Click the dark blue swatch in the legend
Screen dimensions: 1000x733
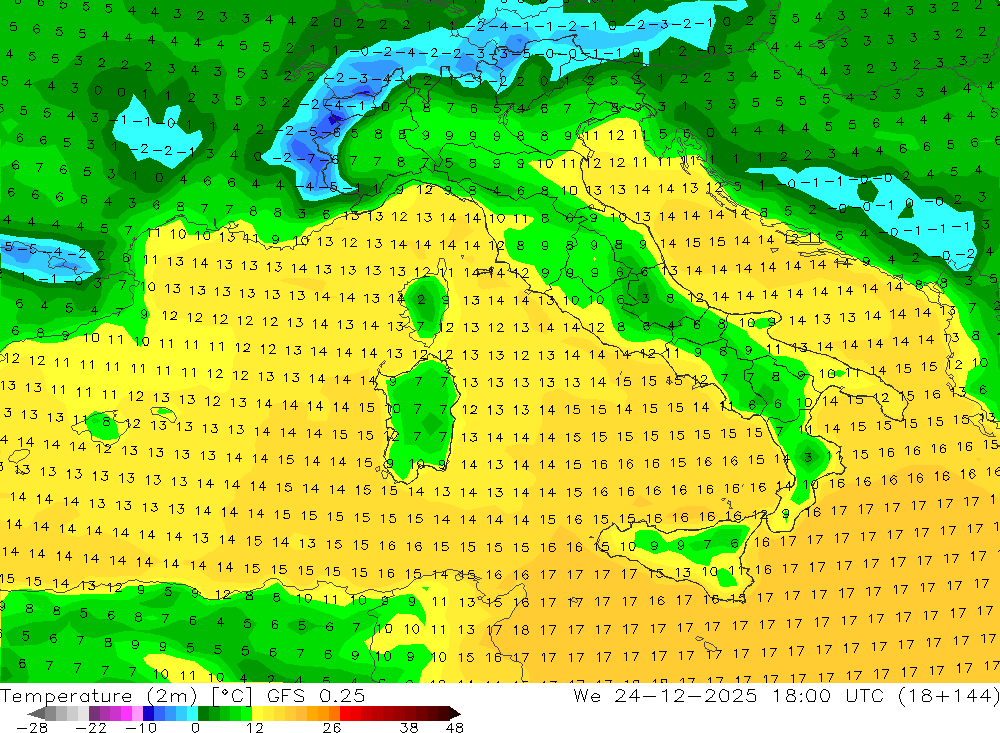[148, 713]
